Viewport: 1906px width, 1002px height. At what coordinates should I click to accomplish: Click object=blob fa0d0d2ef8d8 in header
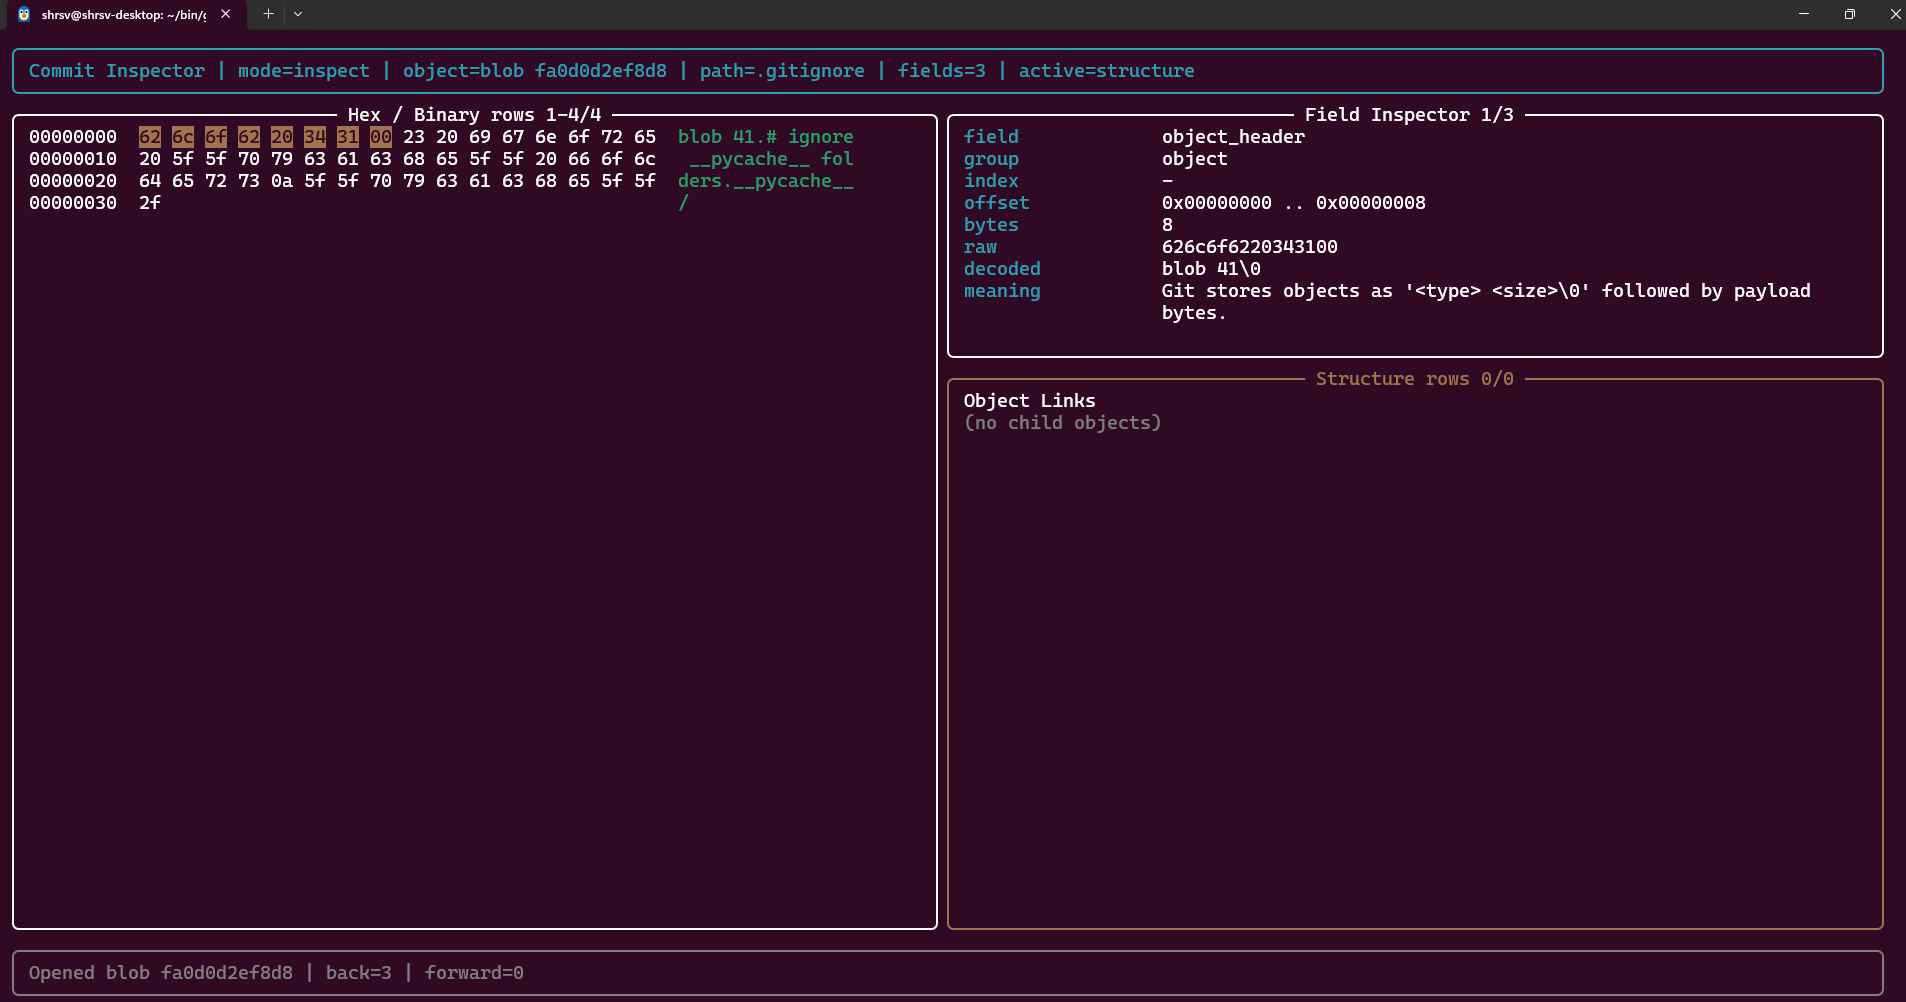point(535,71)
